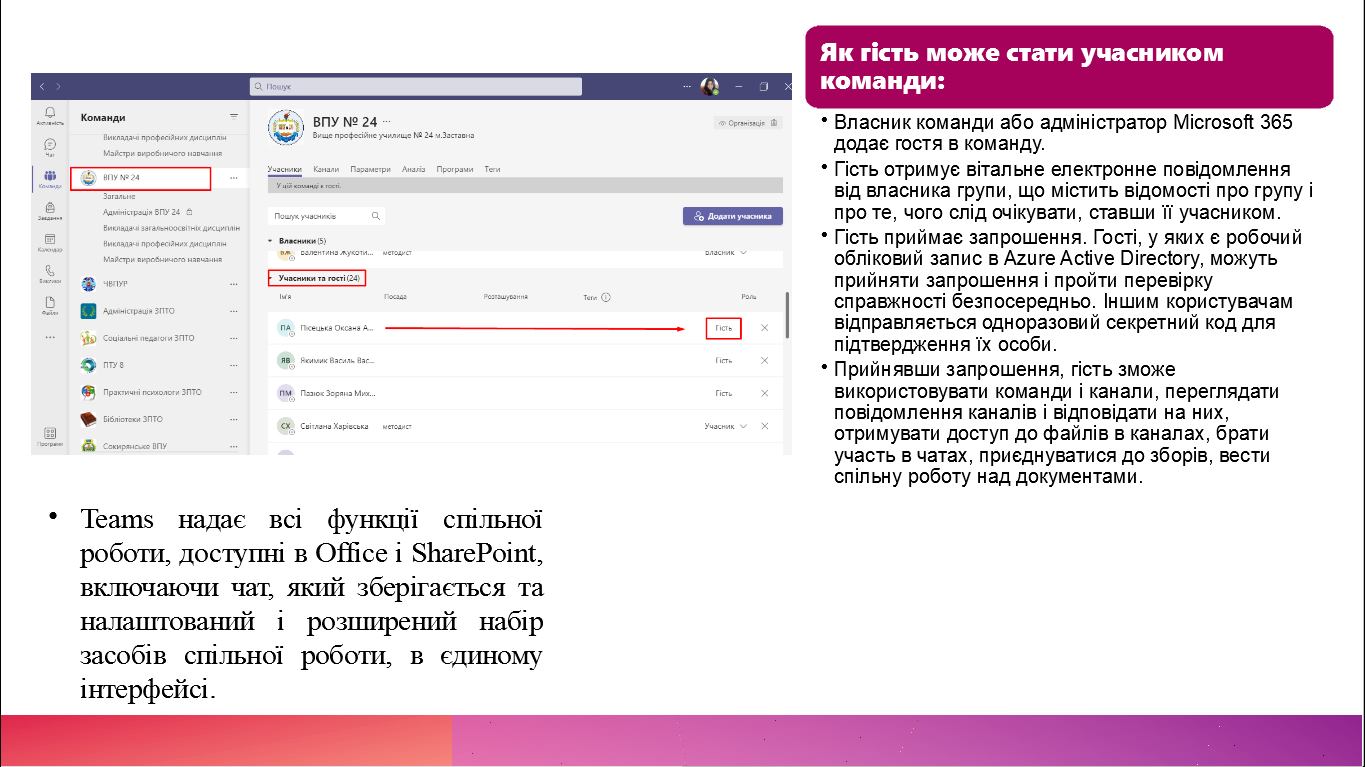Viewport: 1365px width, 767px height.
Task: Open the Calendar sidebar icon
Action: click(50, 242)
